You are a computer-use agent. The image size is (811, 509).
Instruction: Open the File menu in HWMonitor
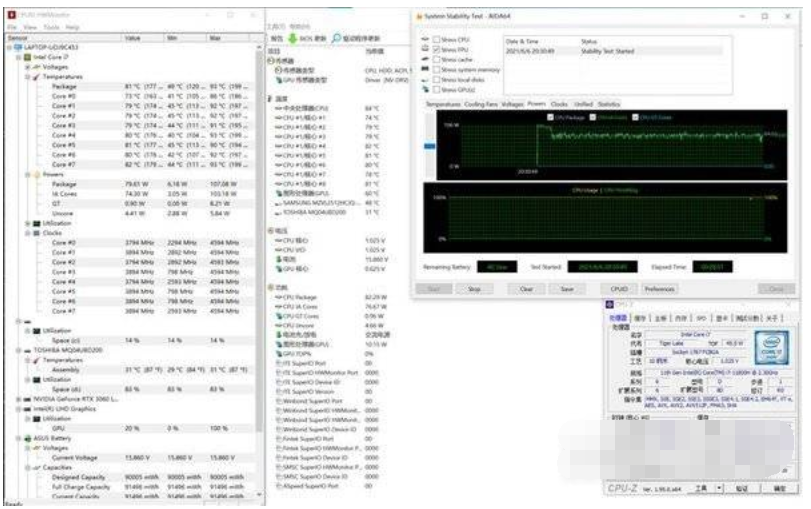pyautogui.click(x=12, y=27)
